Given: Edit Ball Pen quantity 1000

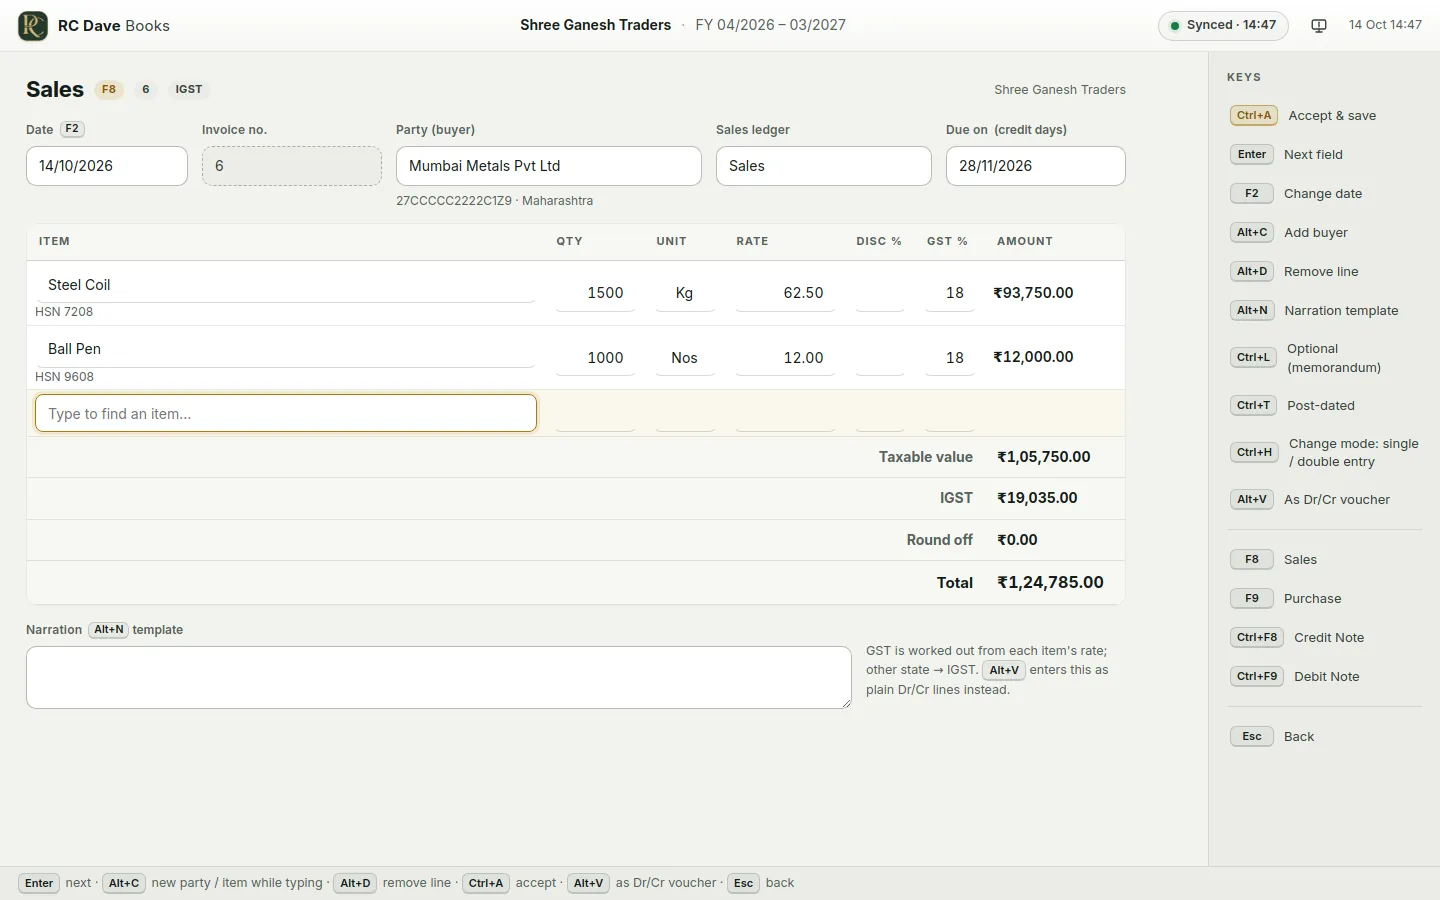Looking at the screenshot, I should (595, 358).
